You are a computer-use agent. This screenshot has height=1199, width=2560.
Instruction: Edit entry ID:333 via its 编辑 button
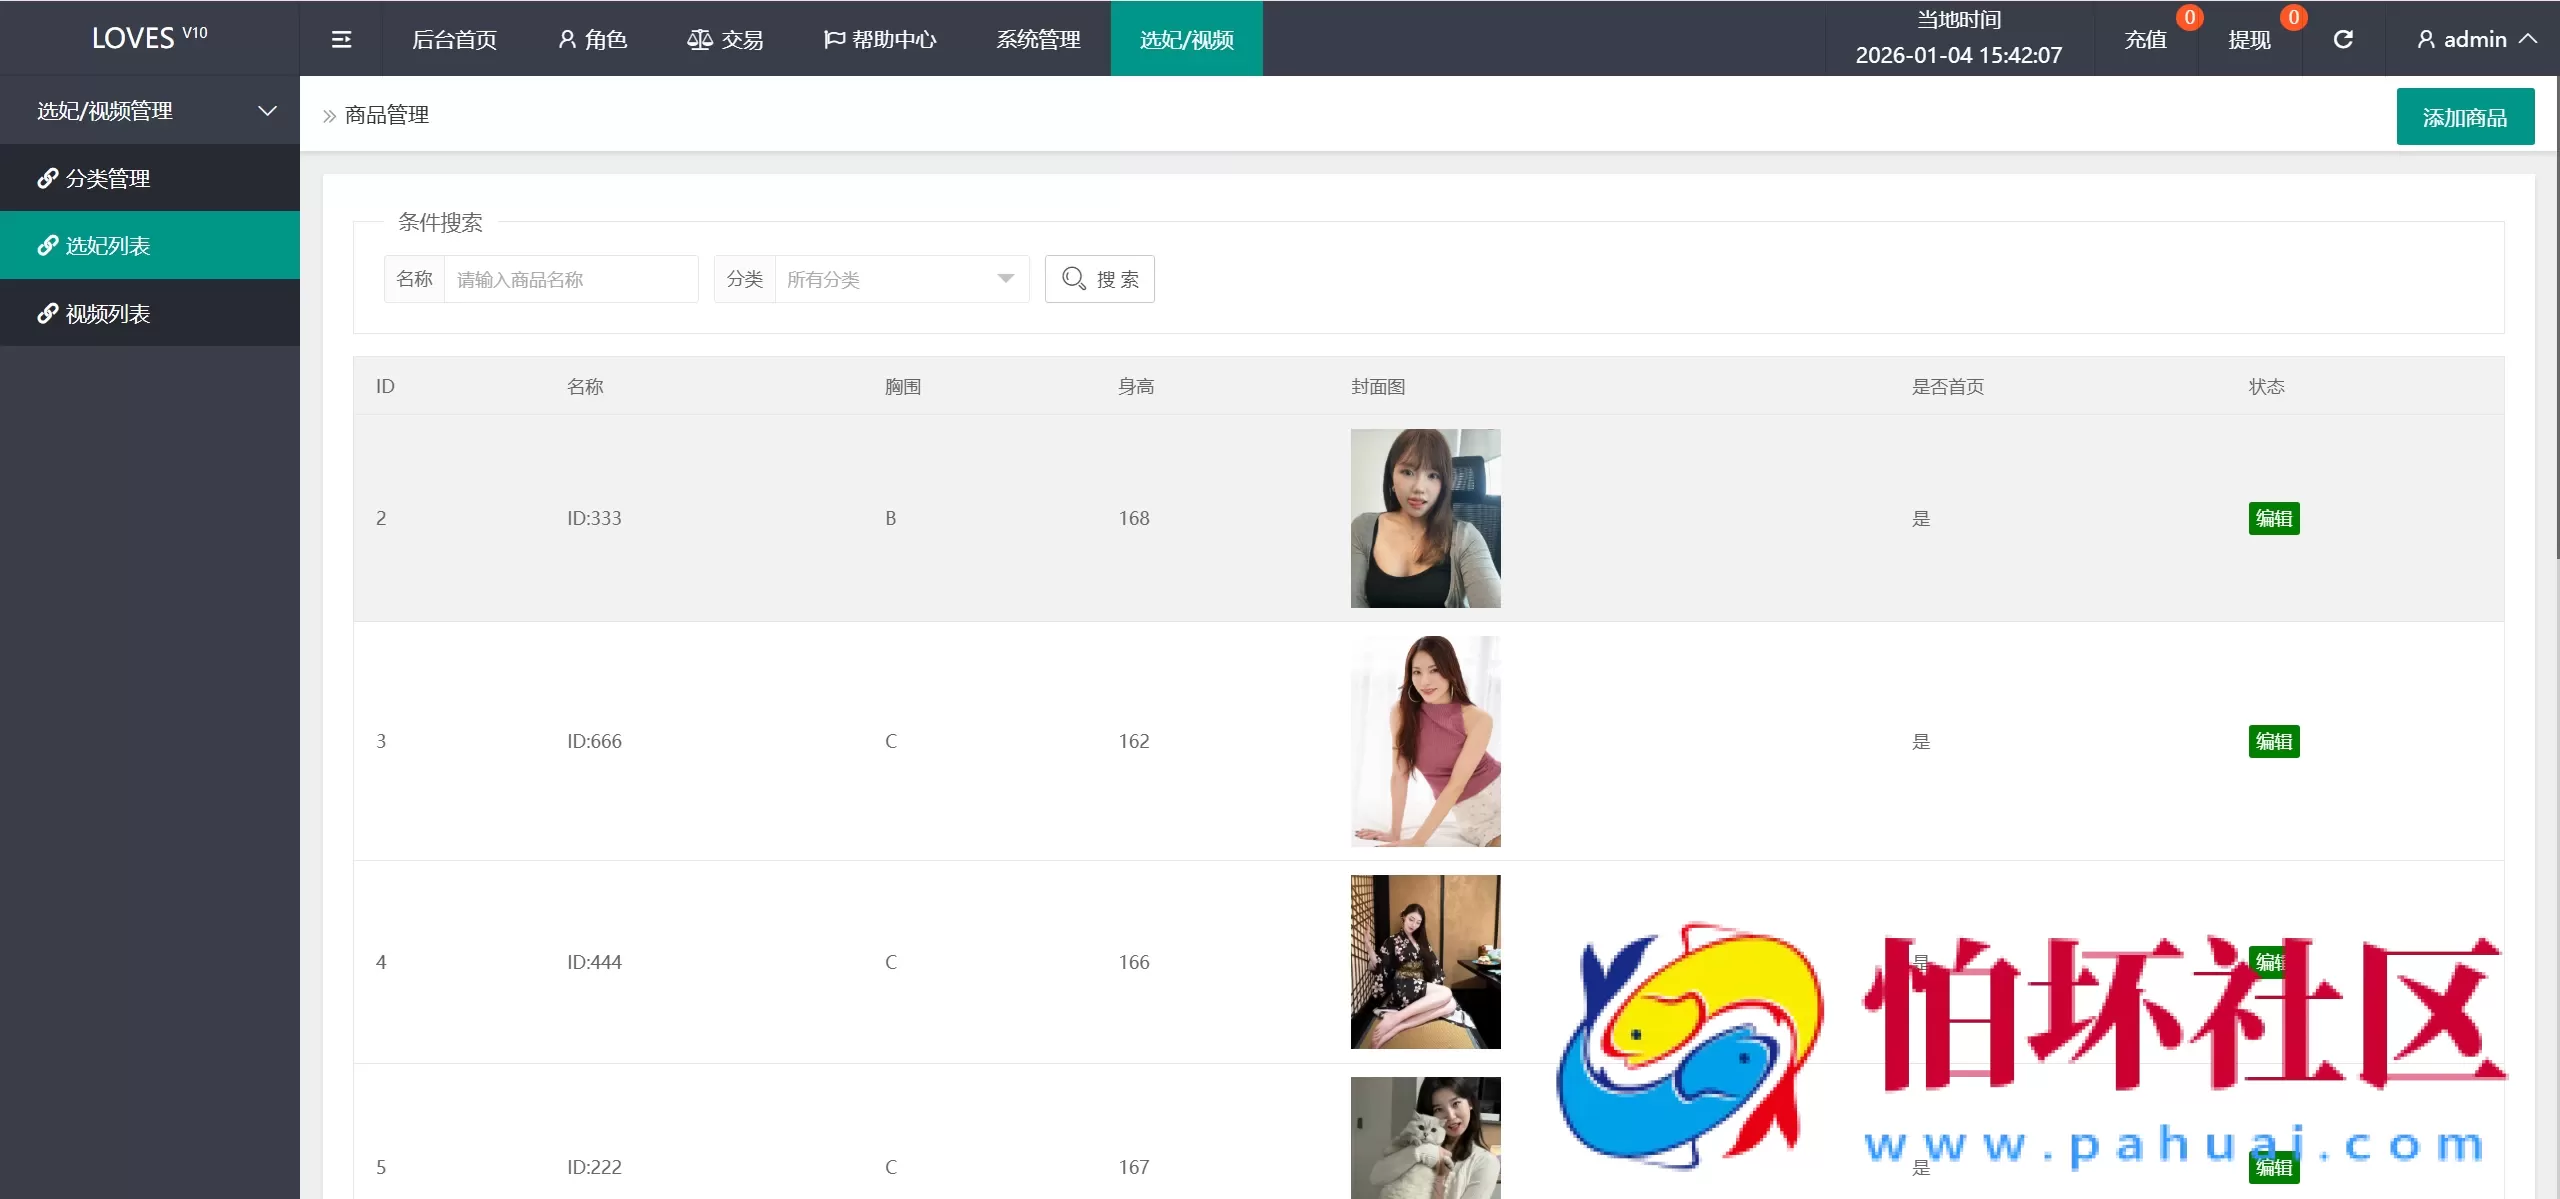2273,518
